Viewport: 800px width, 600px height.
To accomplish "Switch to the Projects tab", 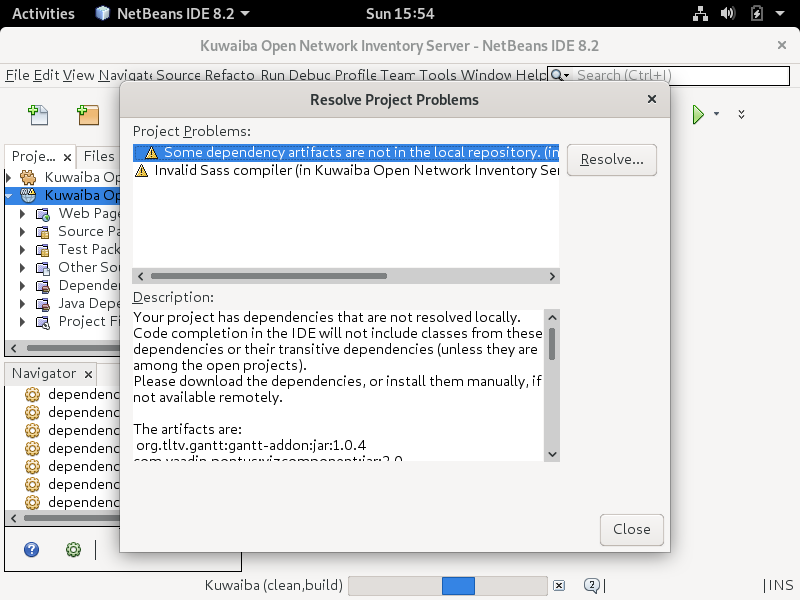I will point(34,156).
